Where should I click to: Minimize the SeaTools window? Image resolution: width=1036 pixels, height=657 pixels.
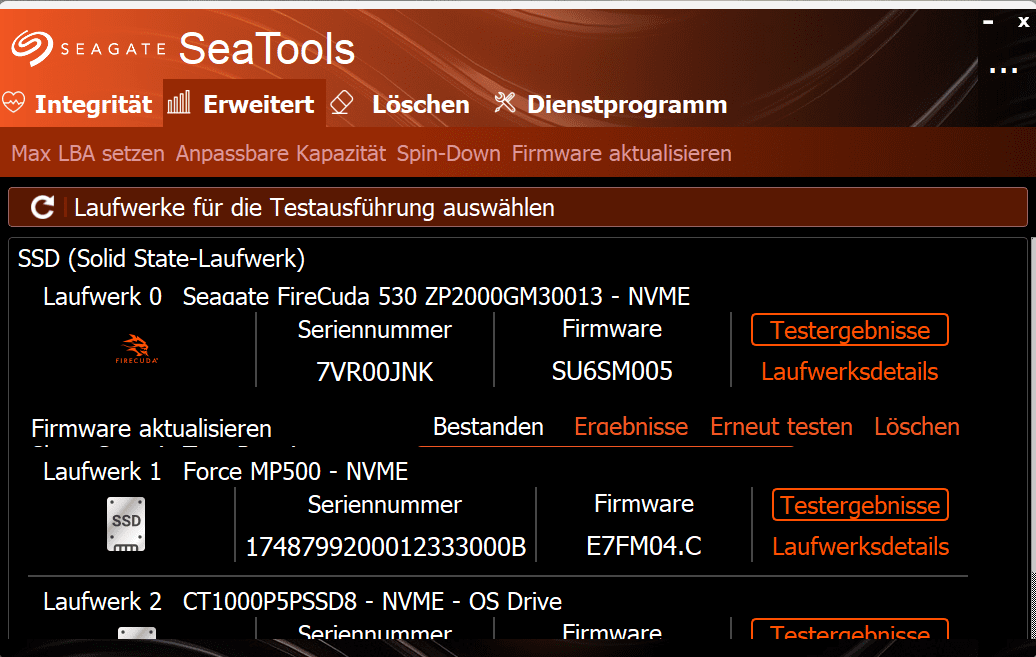tap(988, 22)
